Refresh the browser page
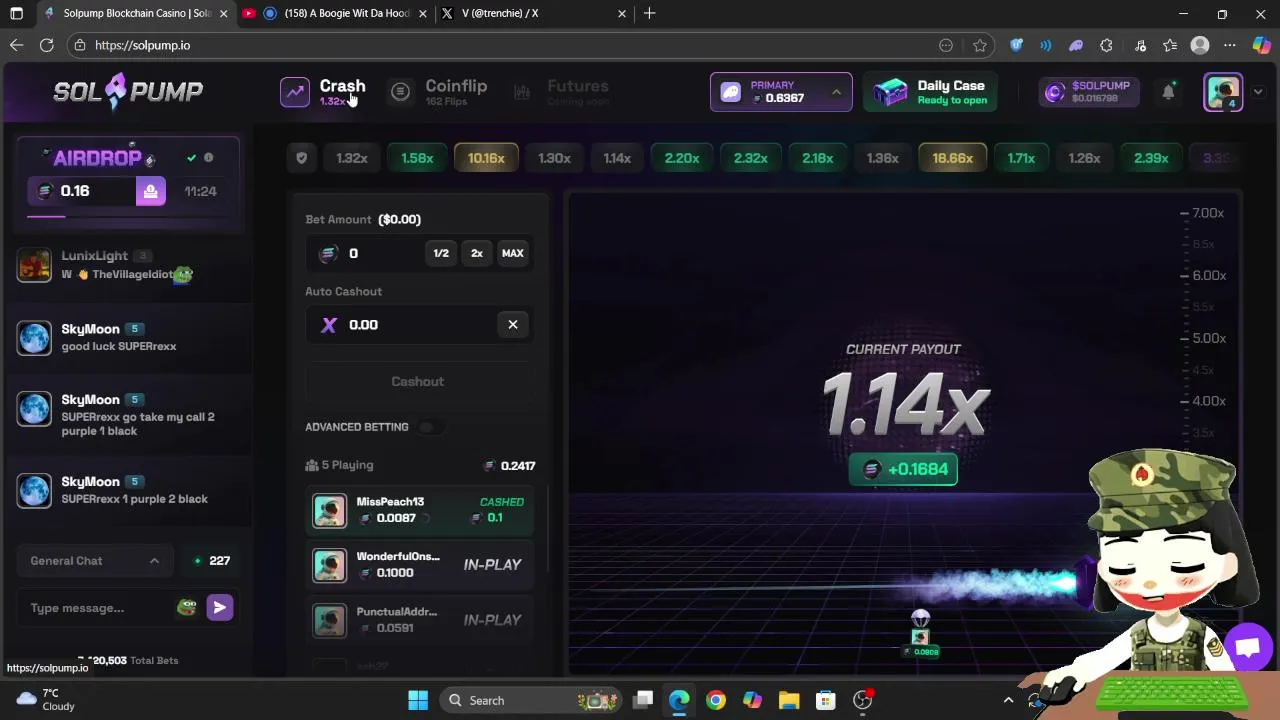 coord(46,45)
